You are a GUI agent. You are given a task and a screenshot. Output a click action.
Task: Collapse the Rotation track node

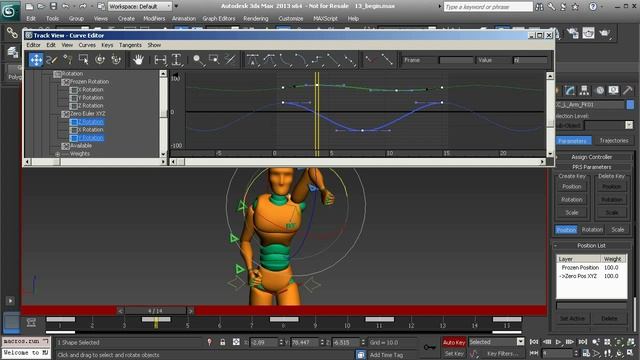coord(58,74)
